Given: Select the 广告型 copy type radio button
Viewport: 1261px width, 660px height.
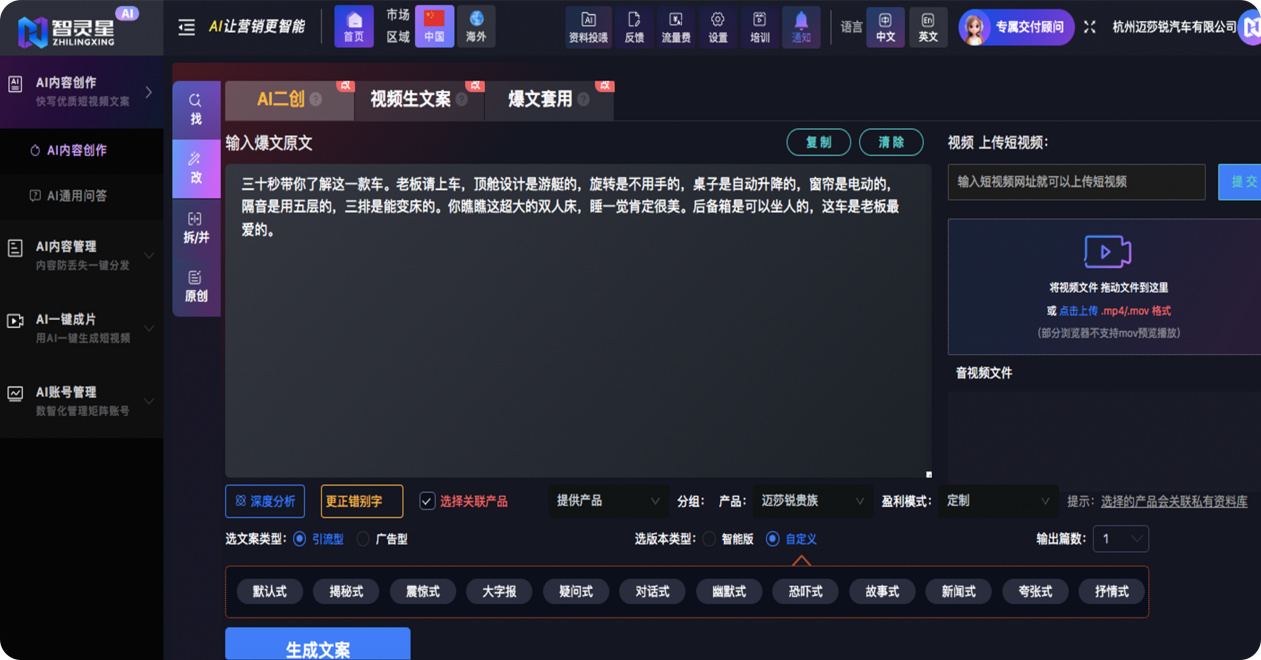Looking at the screenshot, I should point(365,538).
